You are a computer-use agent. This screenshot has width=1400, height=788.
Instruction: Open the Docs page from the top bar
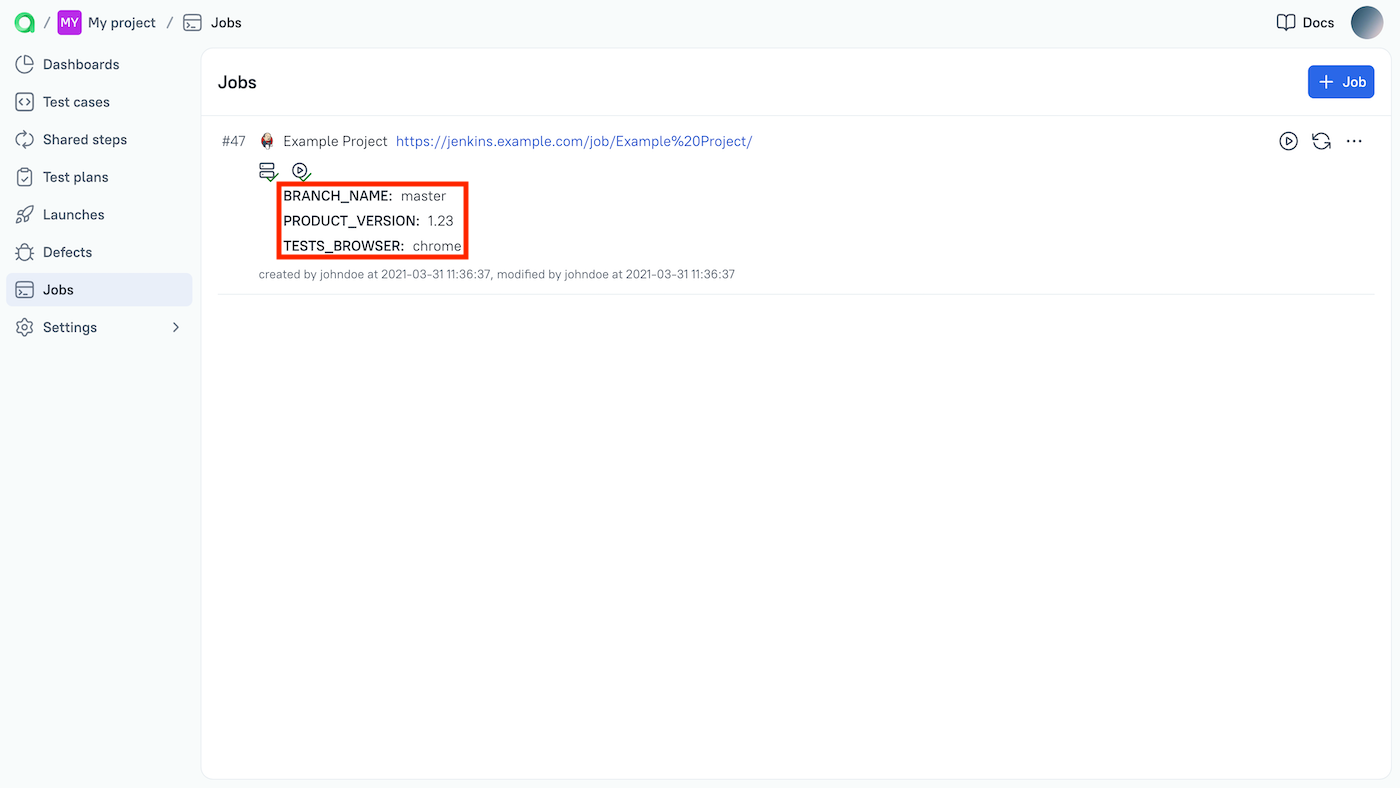(x=1304, y=22)
